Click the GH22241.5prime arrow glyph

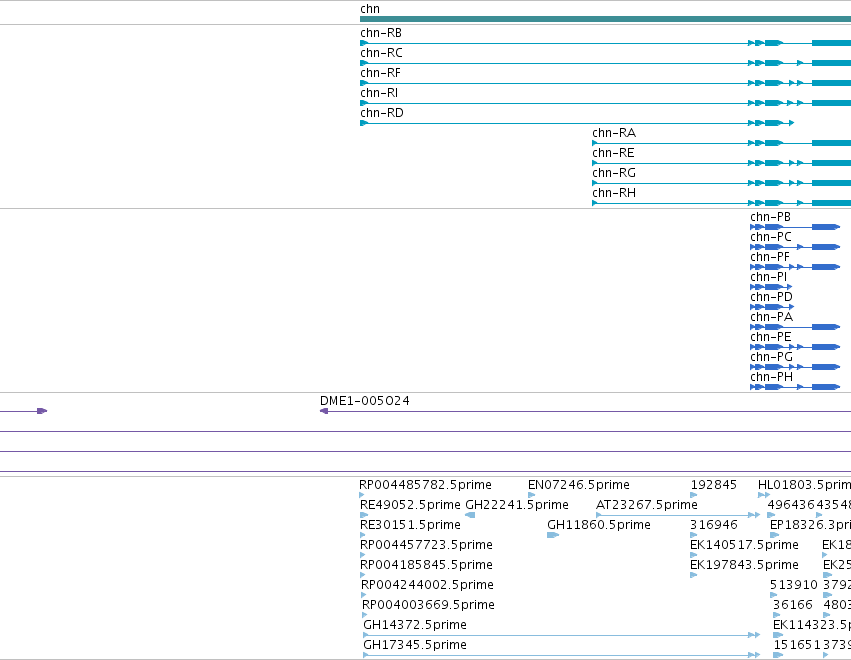click(x=471, y=515)
